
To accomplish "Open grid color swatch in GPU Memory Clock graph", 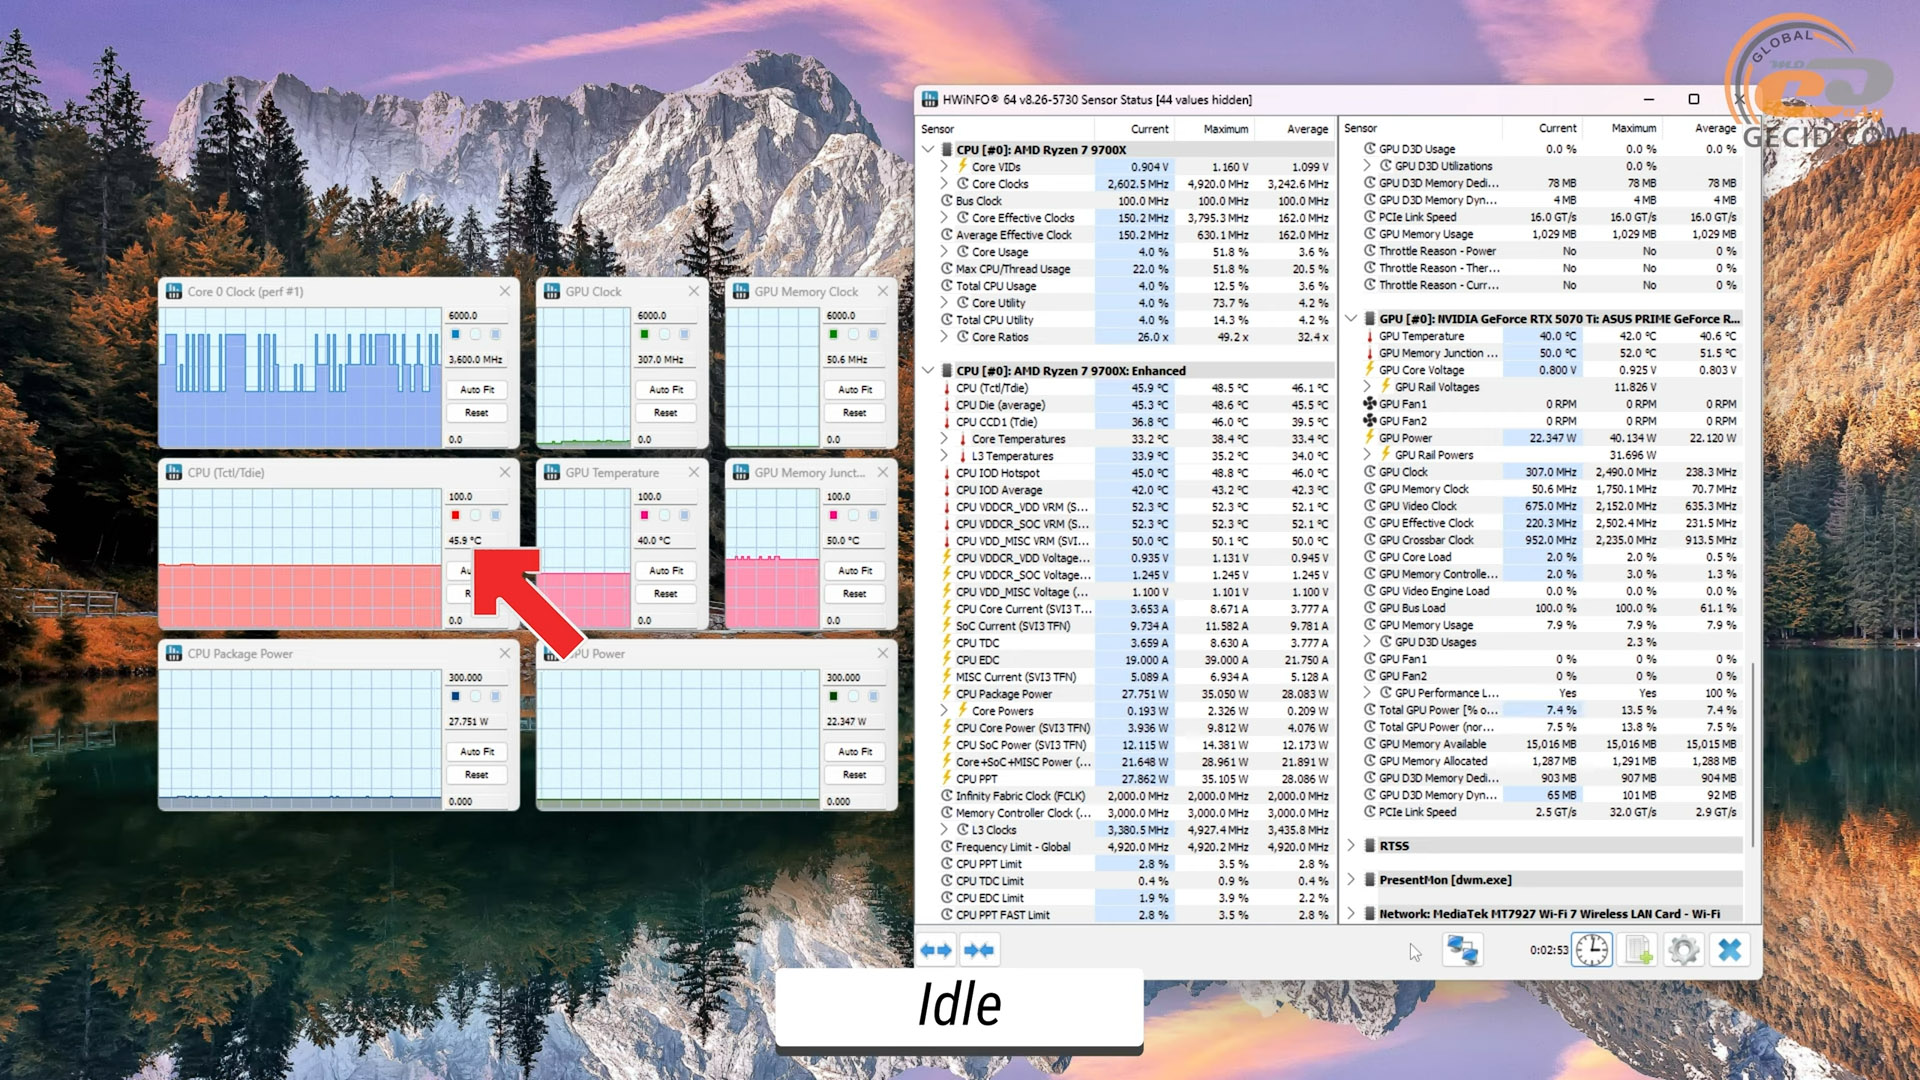I will click(873, 334).
